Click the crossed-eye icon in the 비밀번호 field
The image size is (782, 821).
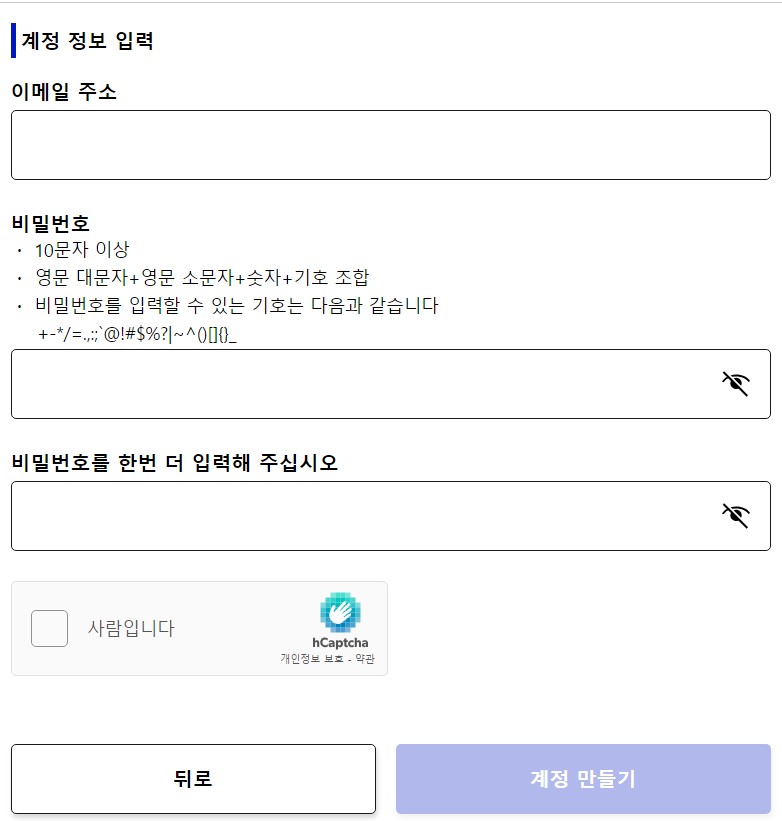tap(736, 381)
